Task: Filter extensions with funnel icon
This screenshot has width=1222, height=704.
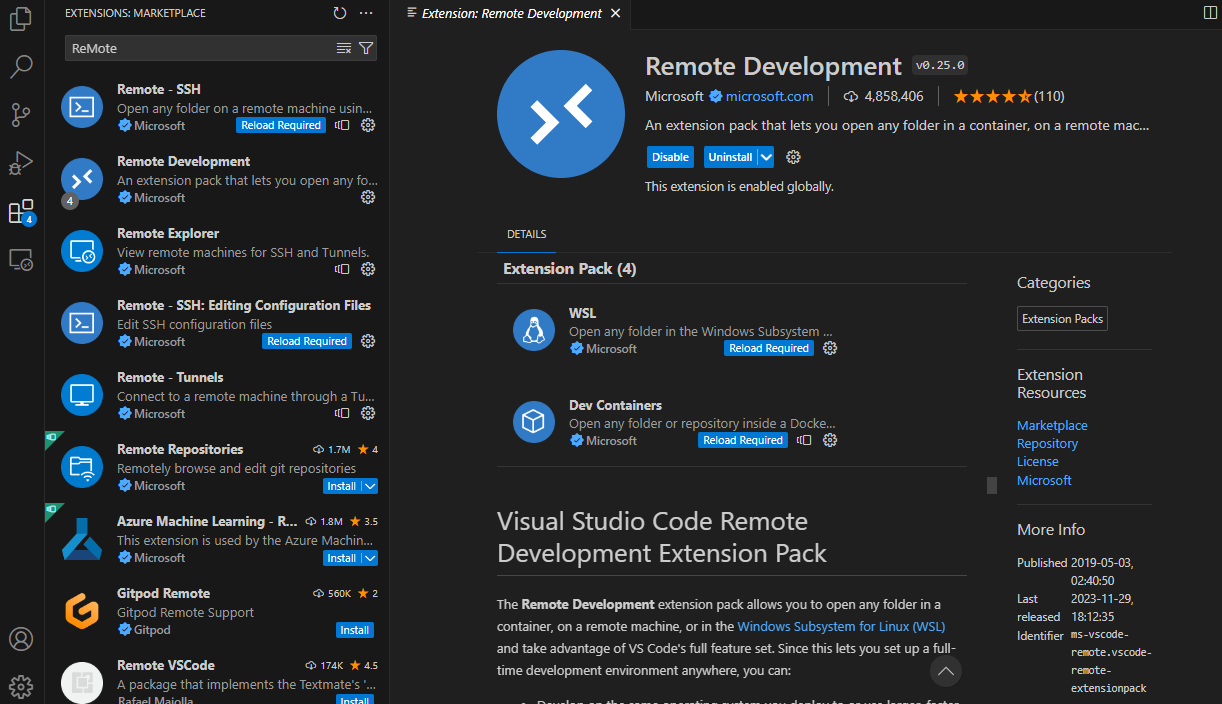Action: pyautogui.click(x=366, y=48)
